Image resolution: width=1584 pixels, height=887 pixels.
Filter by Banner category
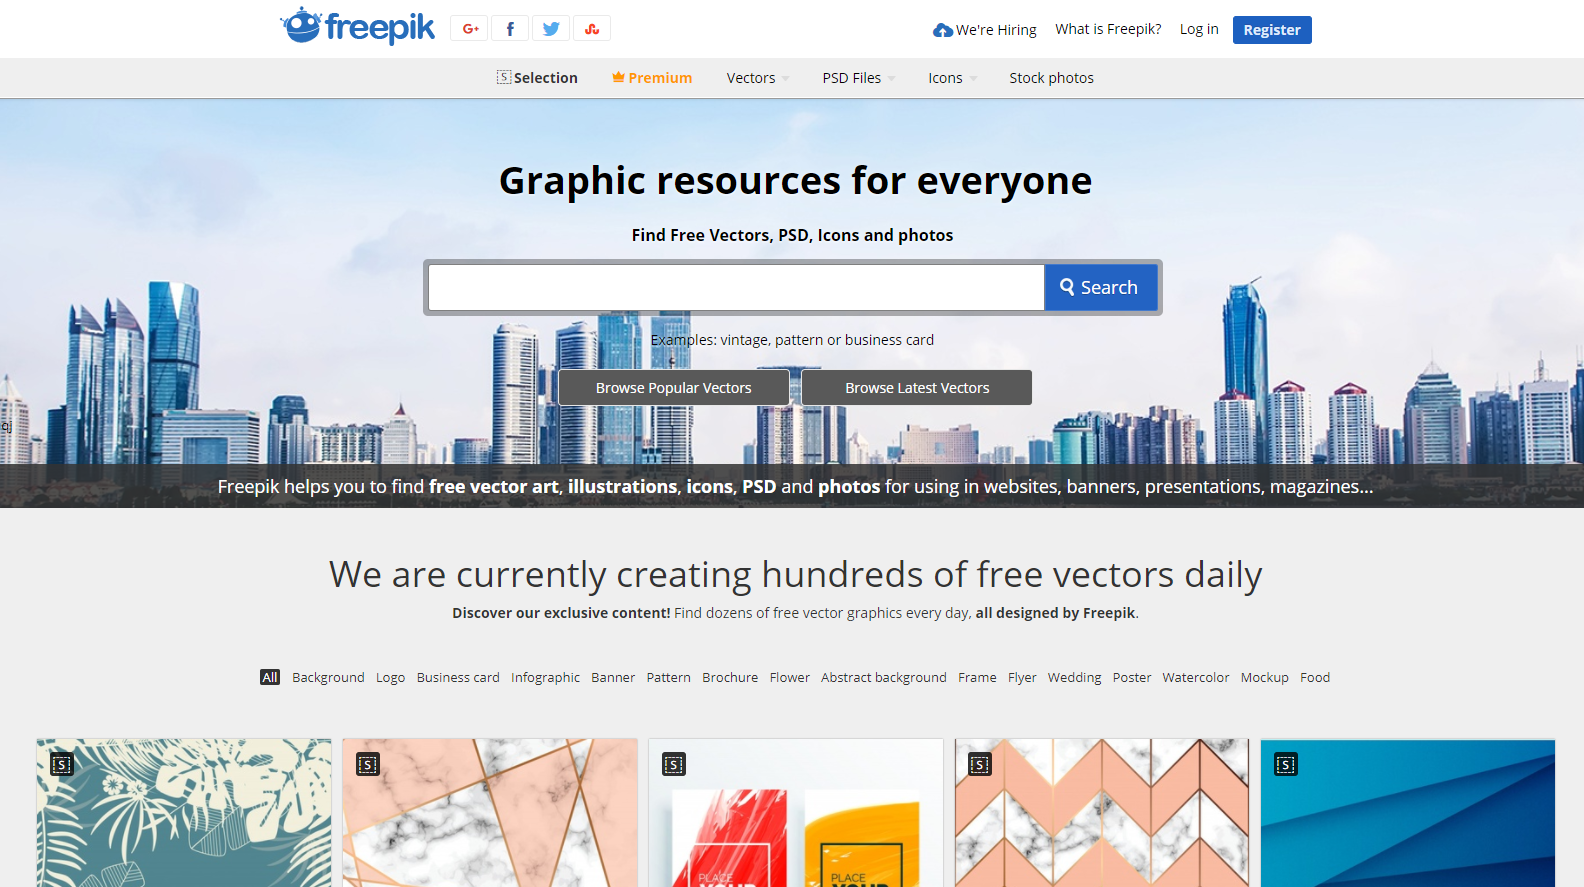(613, 677)
